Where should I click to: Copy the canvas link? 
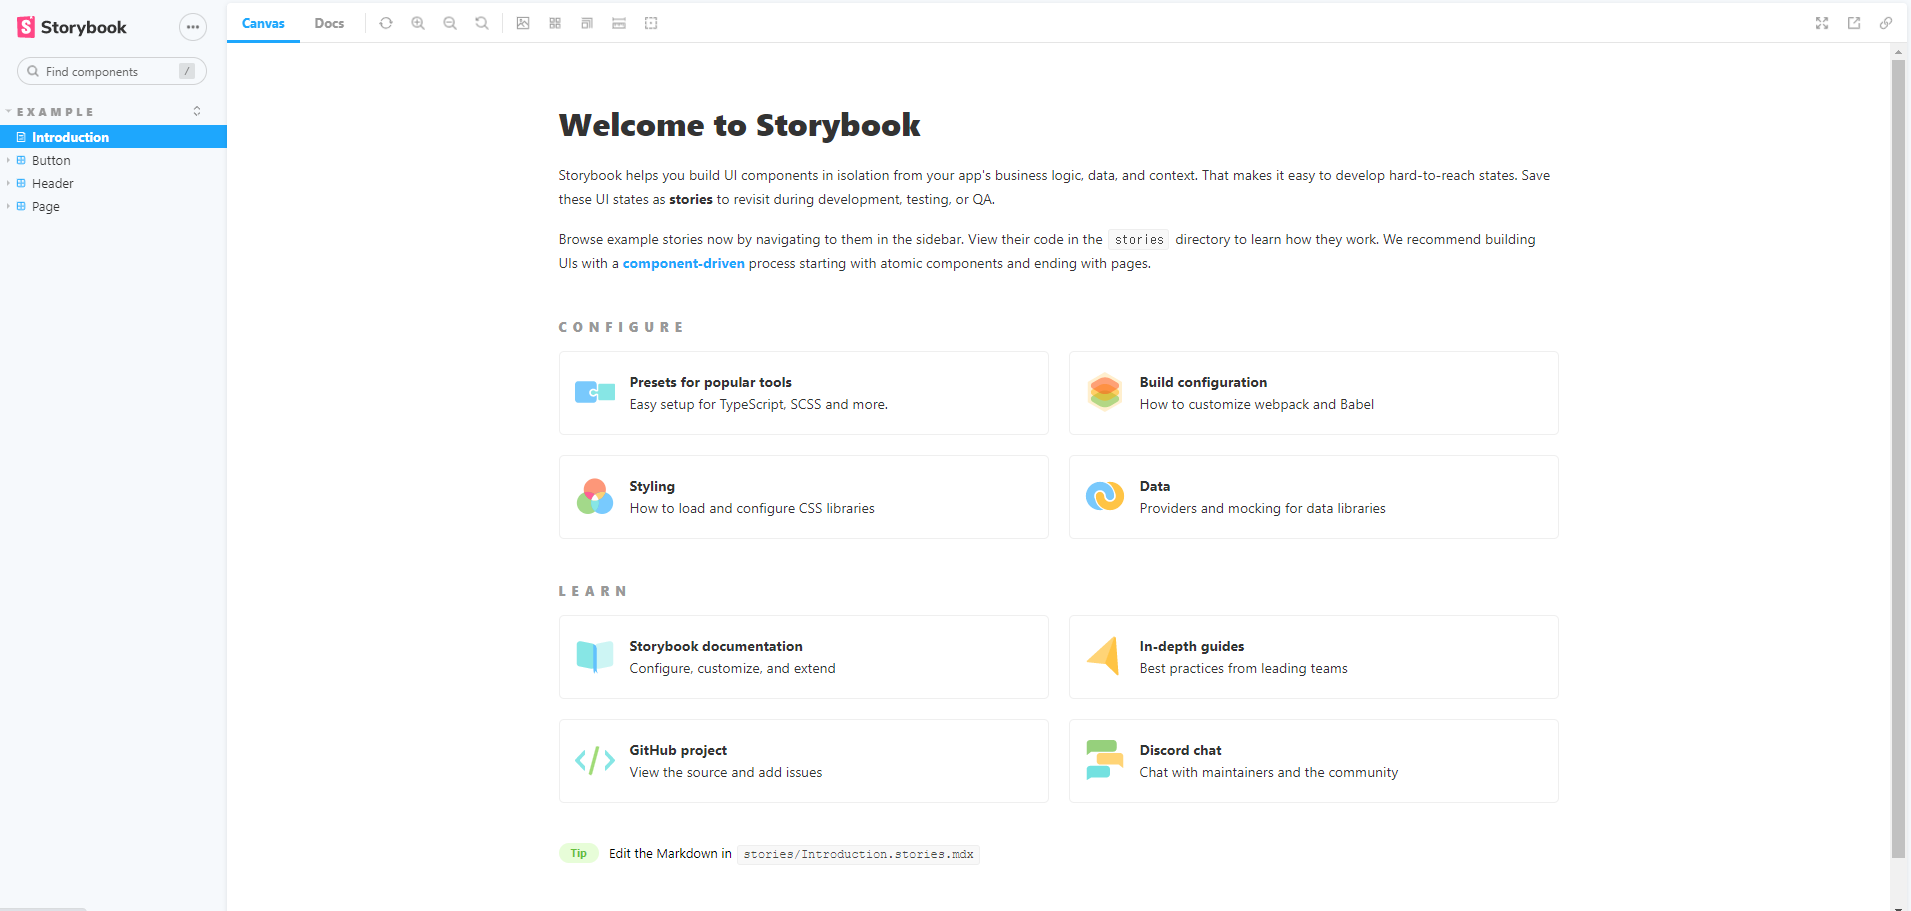point(1886,23)
